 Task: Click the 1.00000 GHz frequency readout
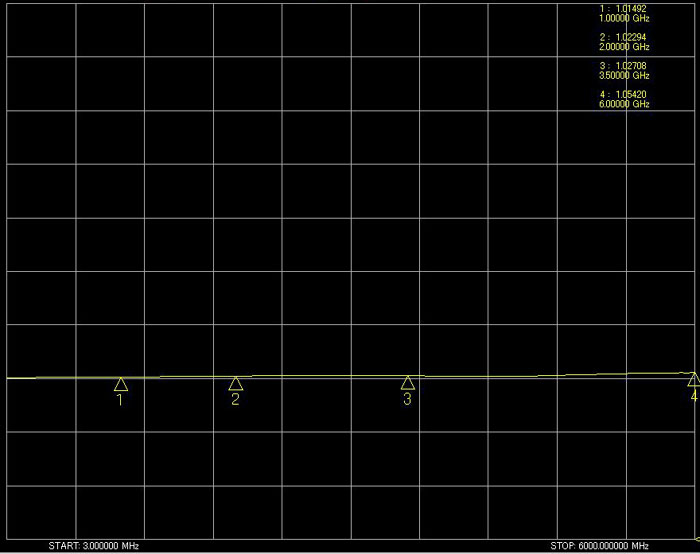coord(624,18)
